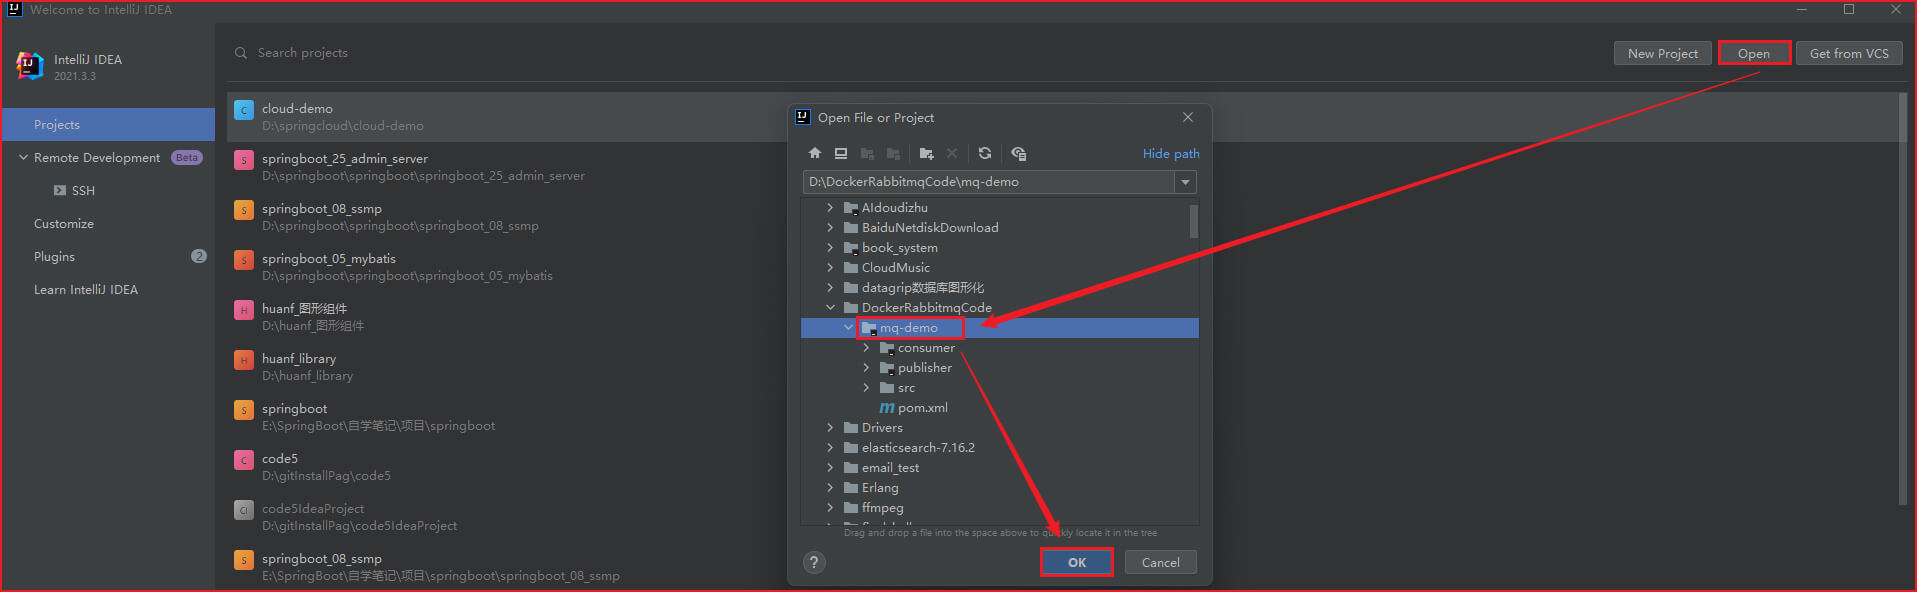Click the IntelliJ IDEA logo in sidebar
Image resolution: width=1917 pixels, height=592 pixels.
coord(30,66)
